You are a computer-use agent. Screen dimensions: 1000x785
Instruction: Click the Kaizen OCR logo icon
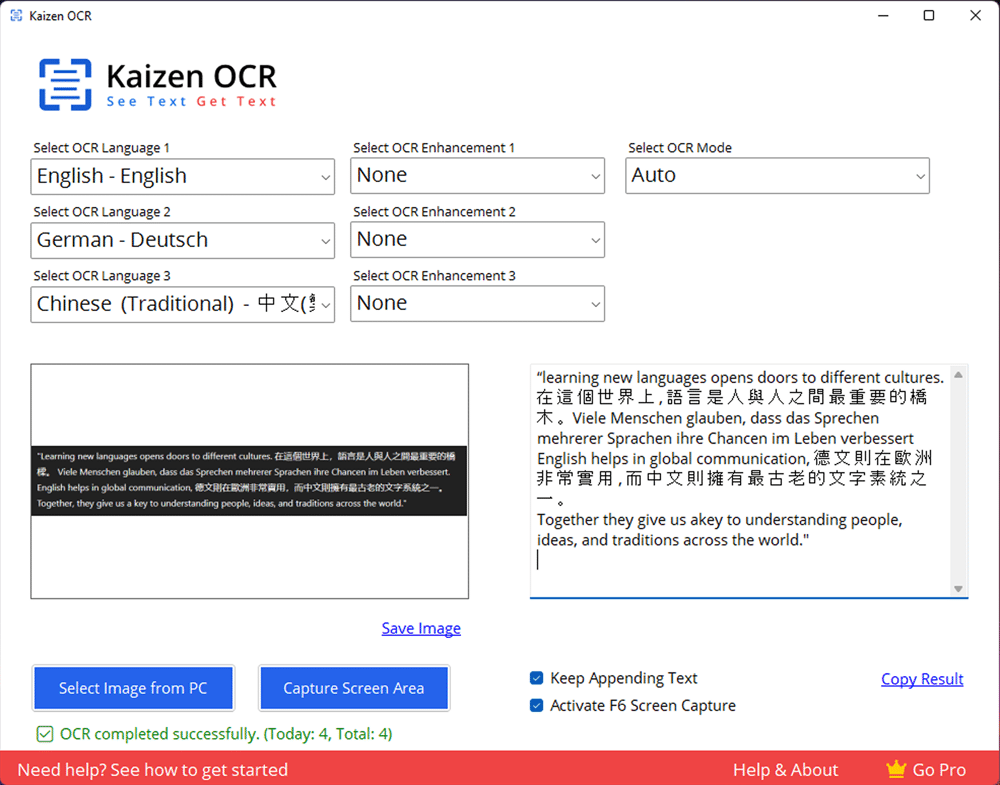coord(64,83)
